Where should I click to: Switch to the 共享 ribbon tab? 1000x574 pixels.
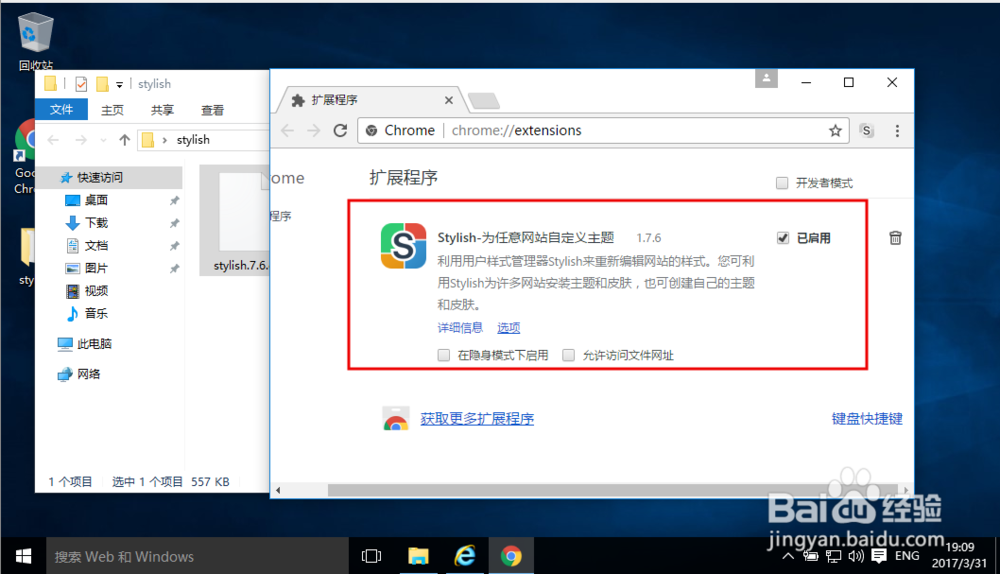click(x=162, y=110)
